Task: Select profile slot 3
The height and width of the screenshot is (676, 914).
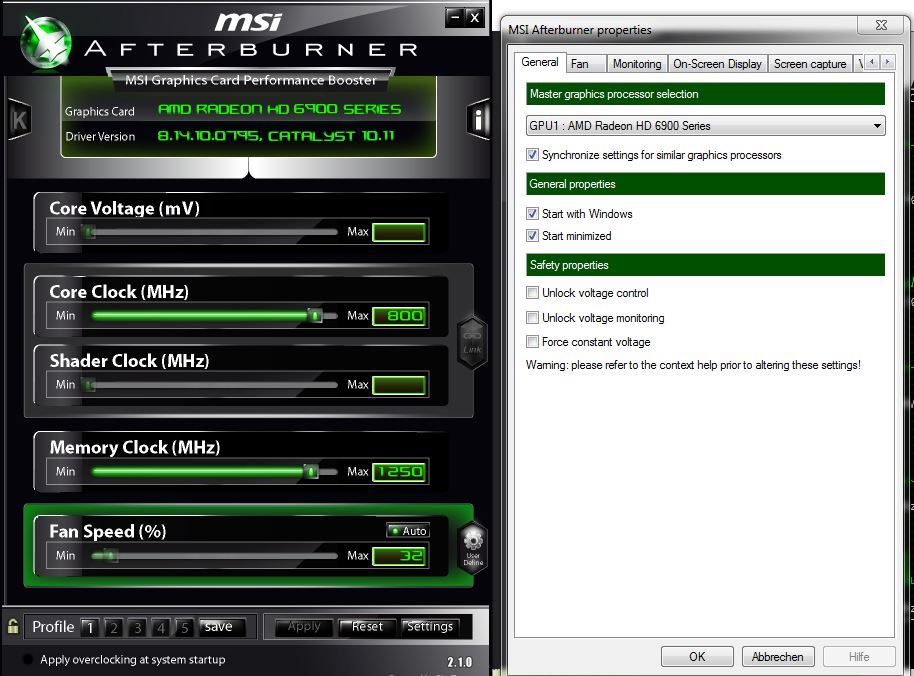Action: pyautogui.click(x=137, y=628)
